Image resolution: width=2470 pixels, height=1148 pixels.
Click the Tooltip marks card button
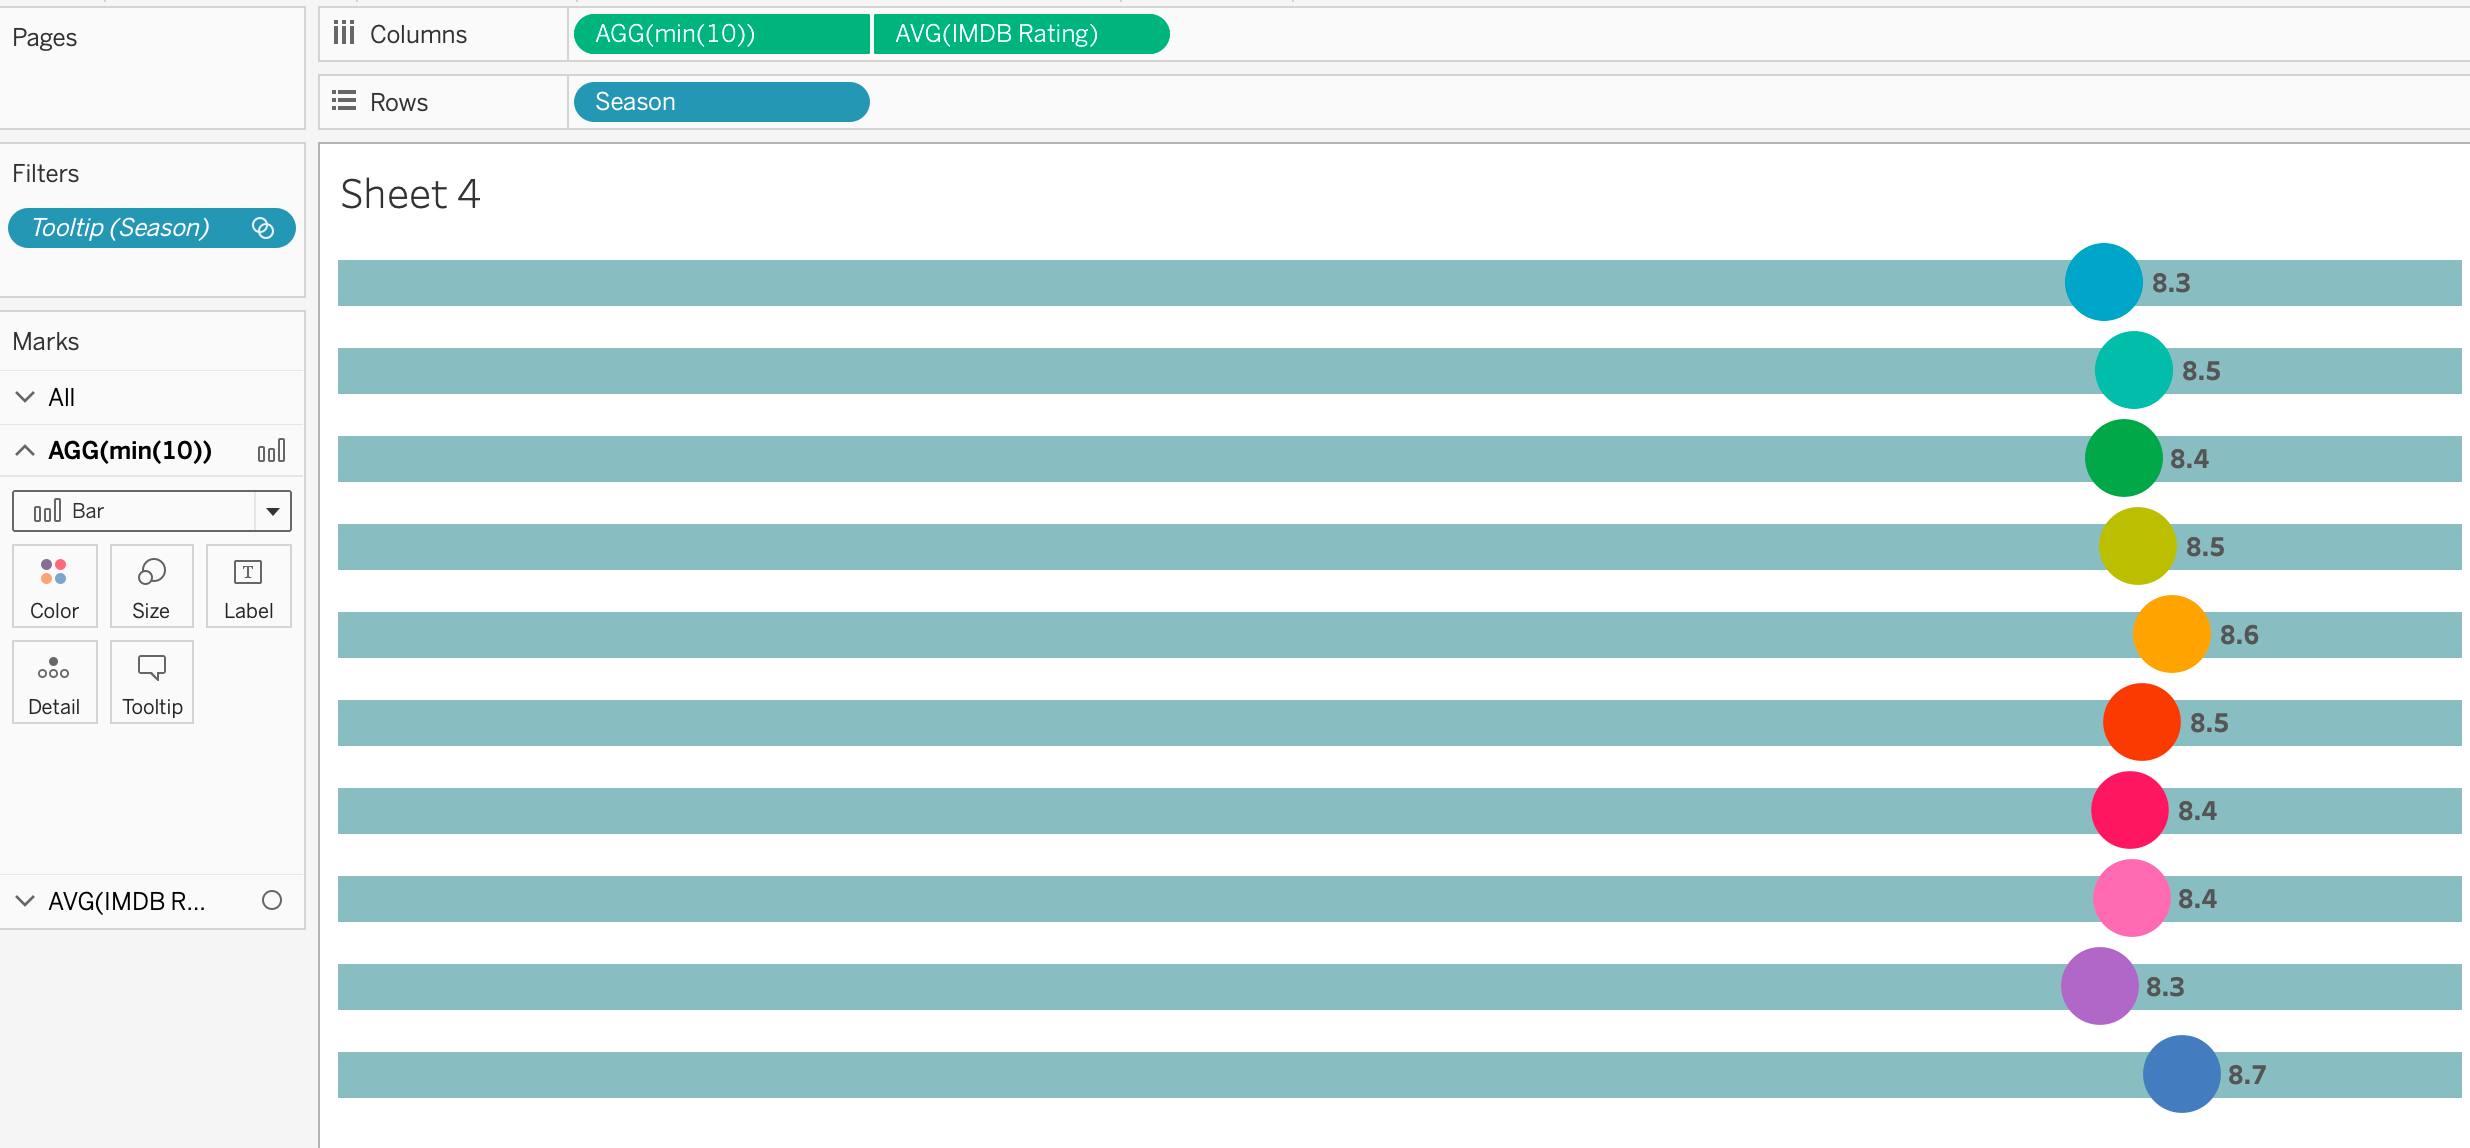pos(152,682)
